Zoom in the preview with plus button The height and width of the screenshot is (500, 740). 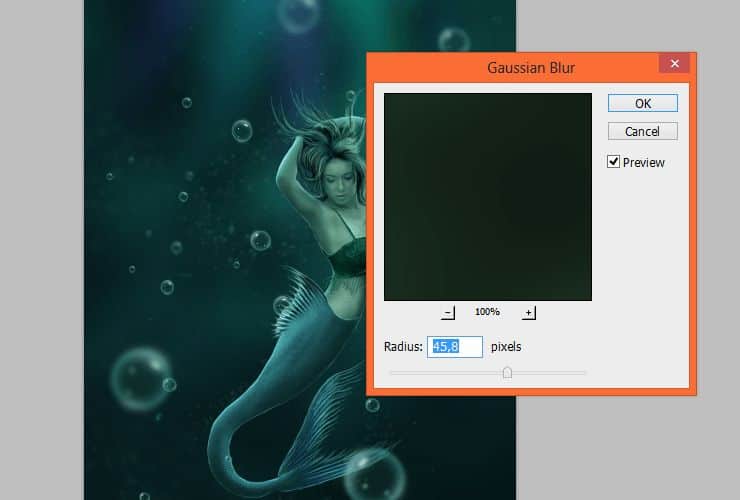(x=529, y=313)
